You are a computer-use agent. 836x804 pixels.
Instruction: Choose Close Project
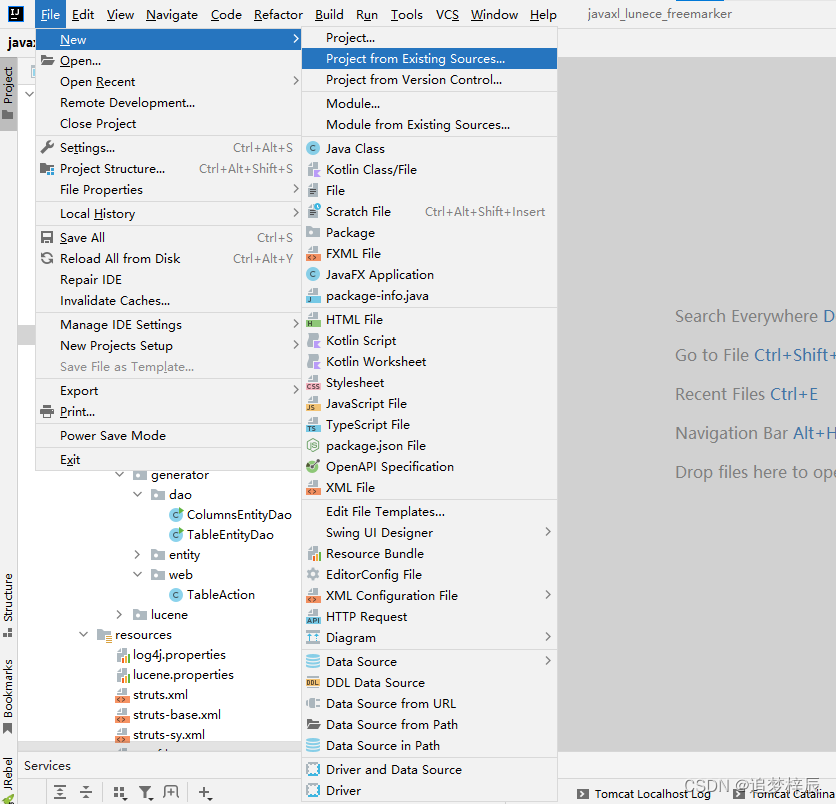pos(168,124)
